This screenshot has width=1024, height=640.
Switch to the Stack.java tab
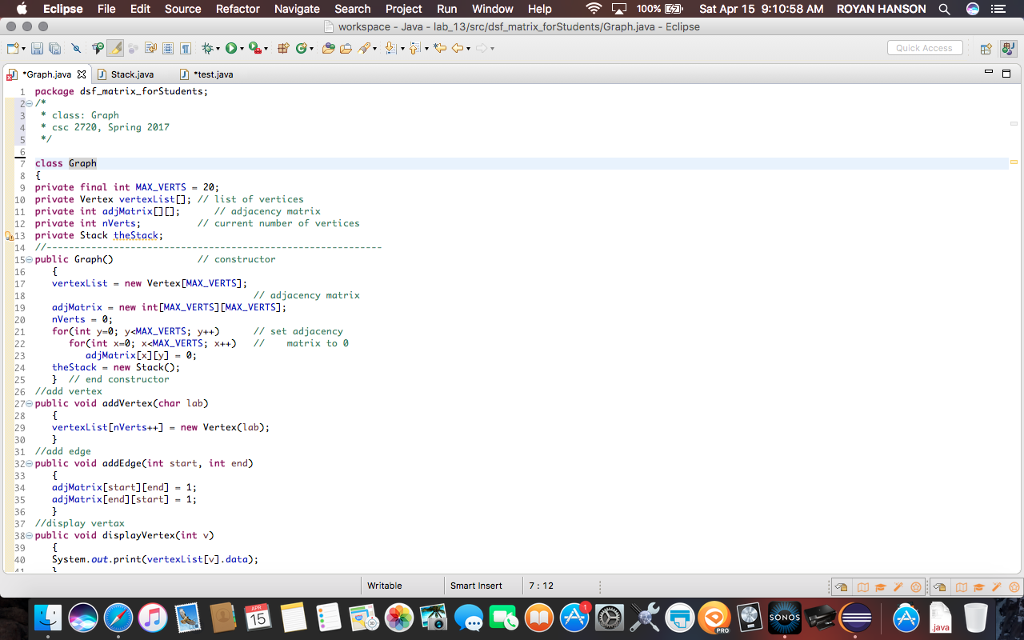click(x=131, y=75)
